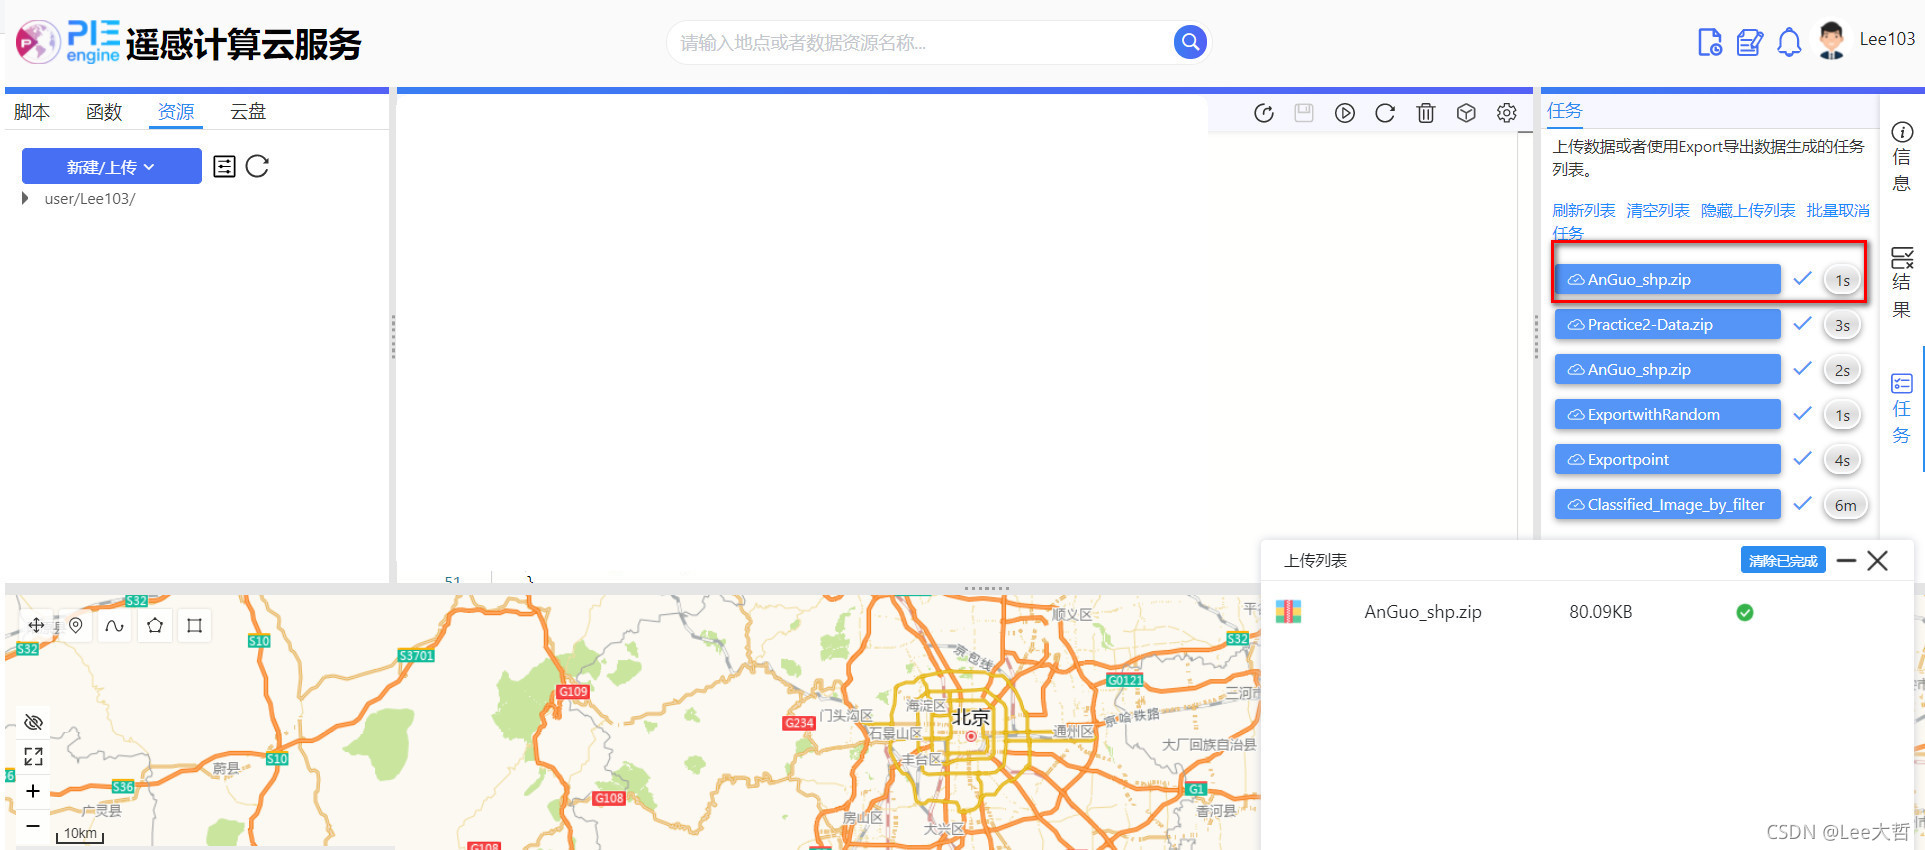Click the reload circular arrow in editor toolbar
1925x850 pixels.
pyautogui.click(x=1385, y=113)
